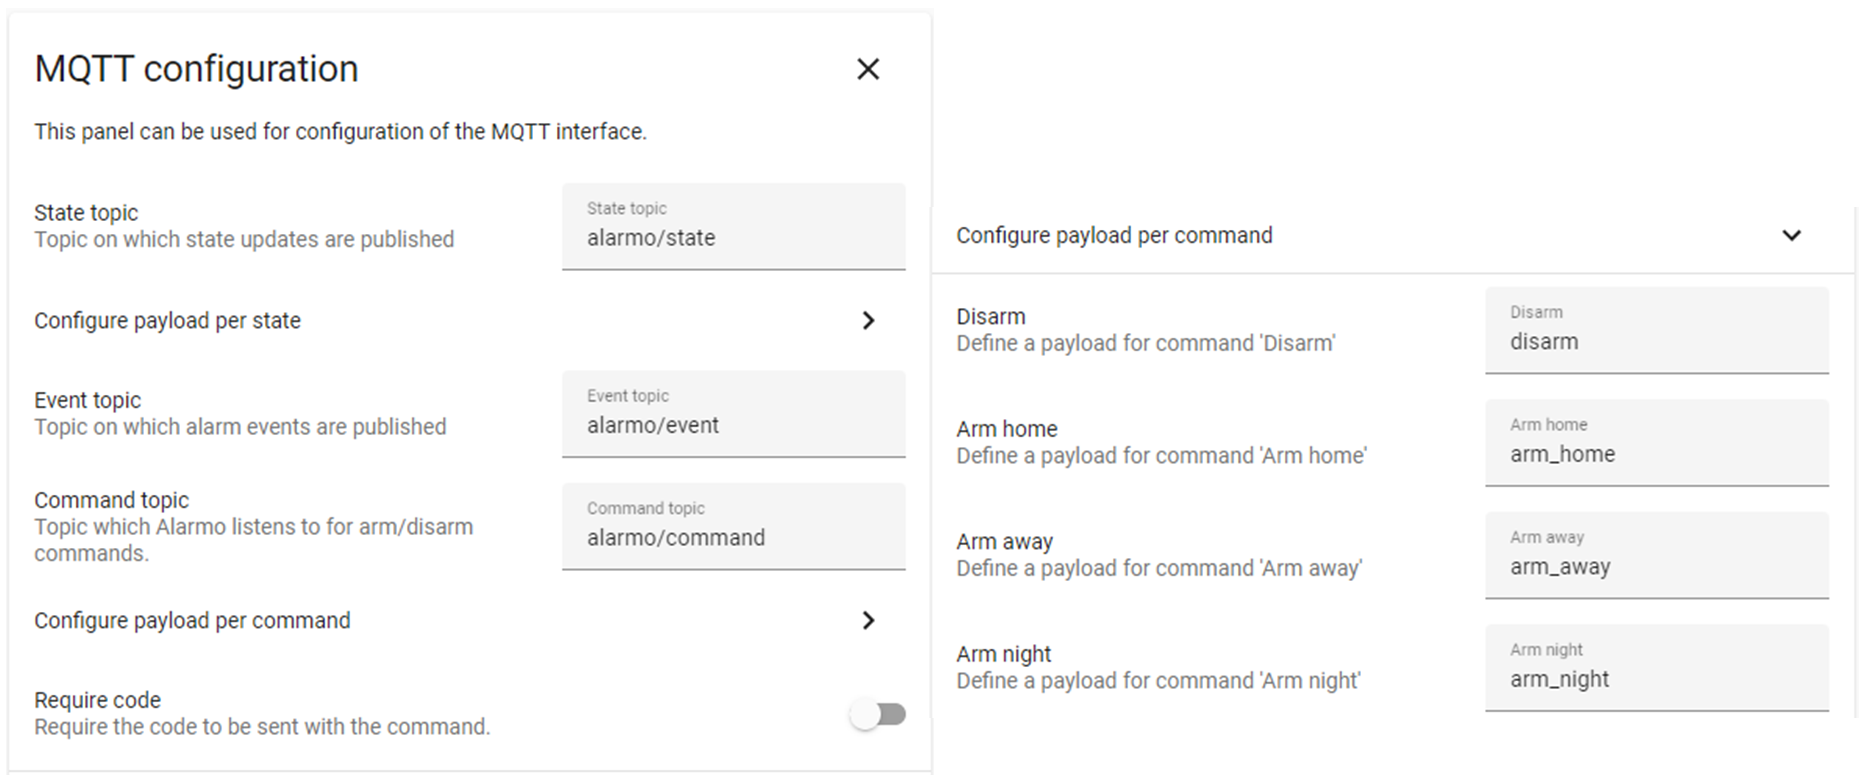Select Configure payload per command row text
The height and width of the screenshot is (782, 1866).
tap(192, 620)
